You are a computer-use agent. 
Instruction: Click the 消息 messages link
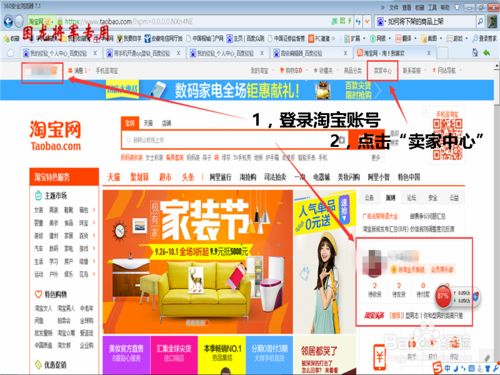(78, 71)
